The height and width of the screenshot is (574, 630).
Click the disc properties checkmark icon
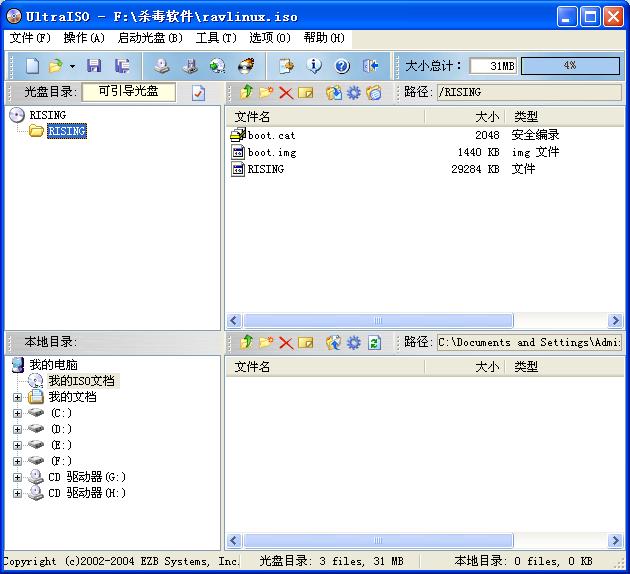pos(198,93)
